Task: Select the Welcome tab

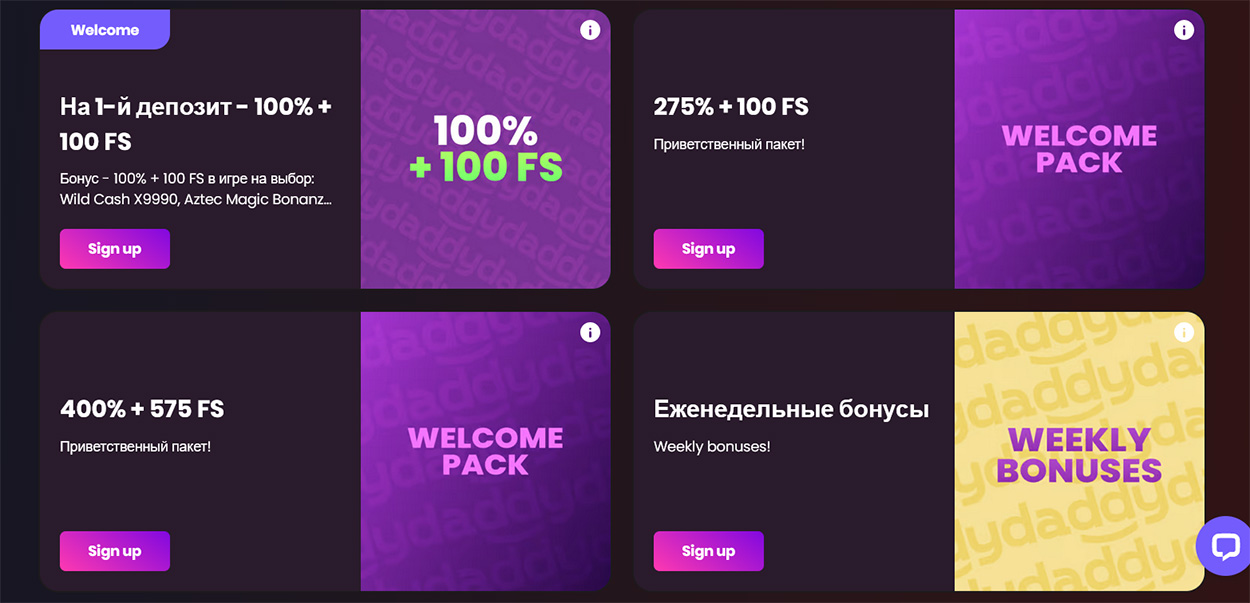Action: [104, 29]
